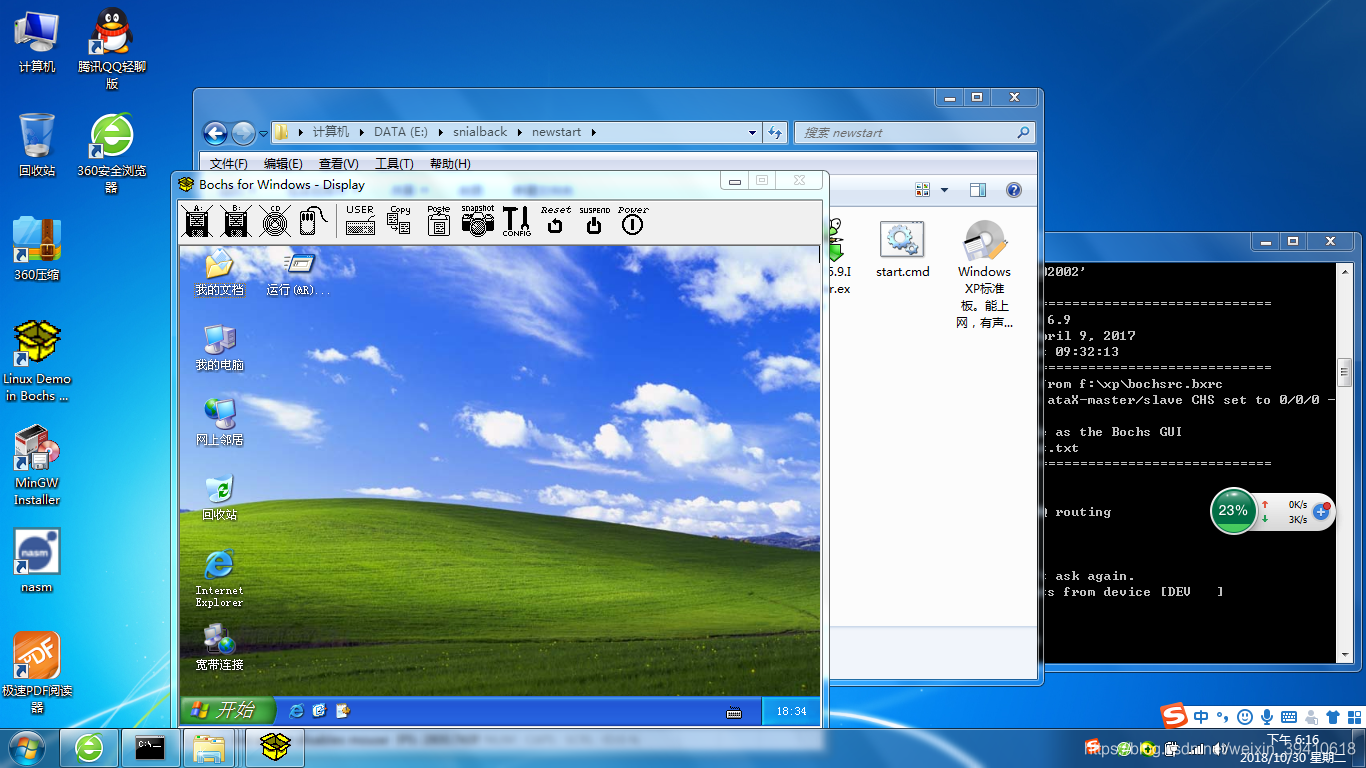Open Linux Demo in Bochs shortcut

(37, 361)
